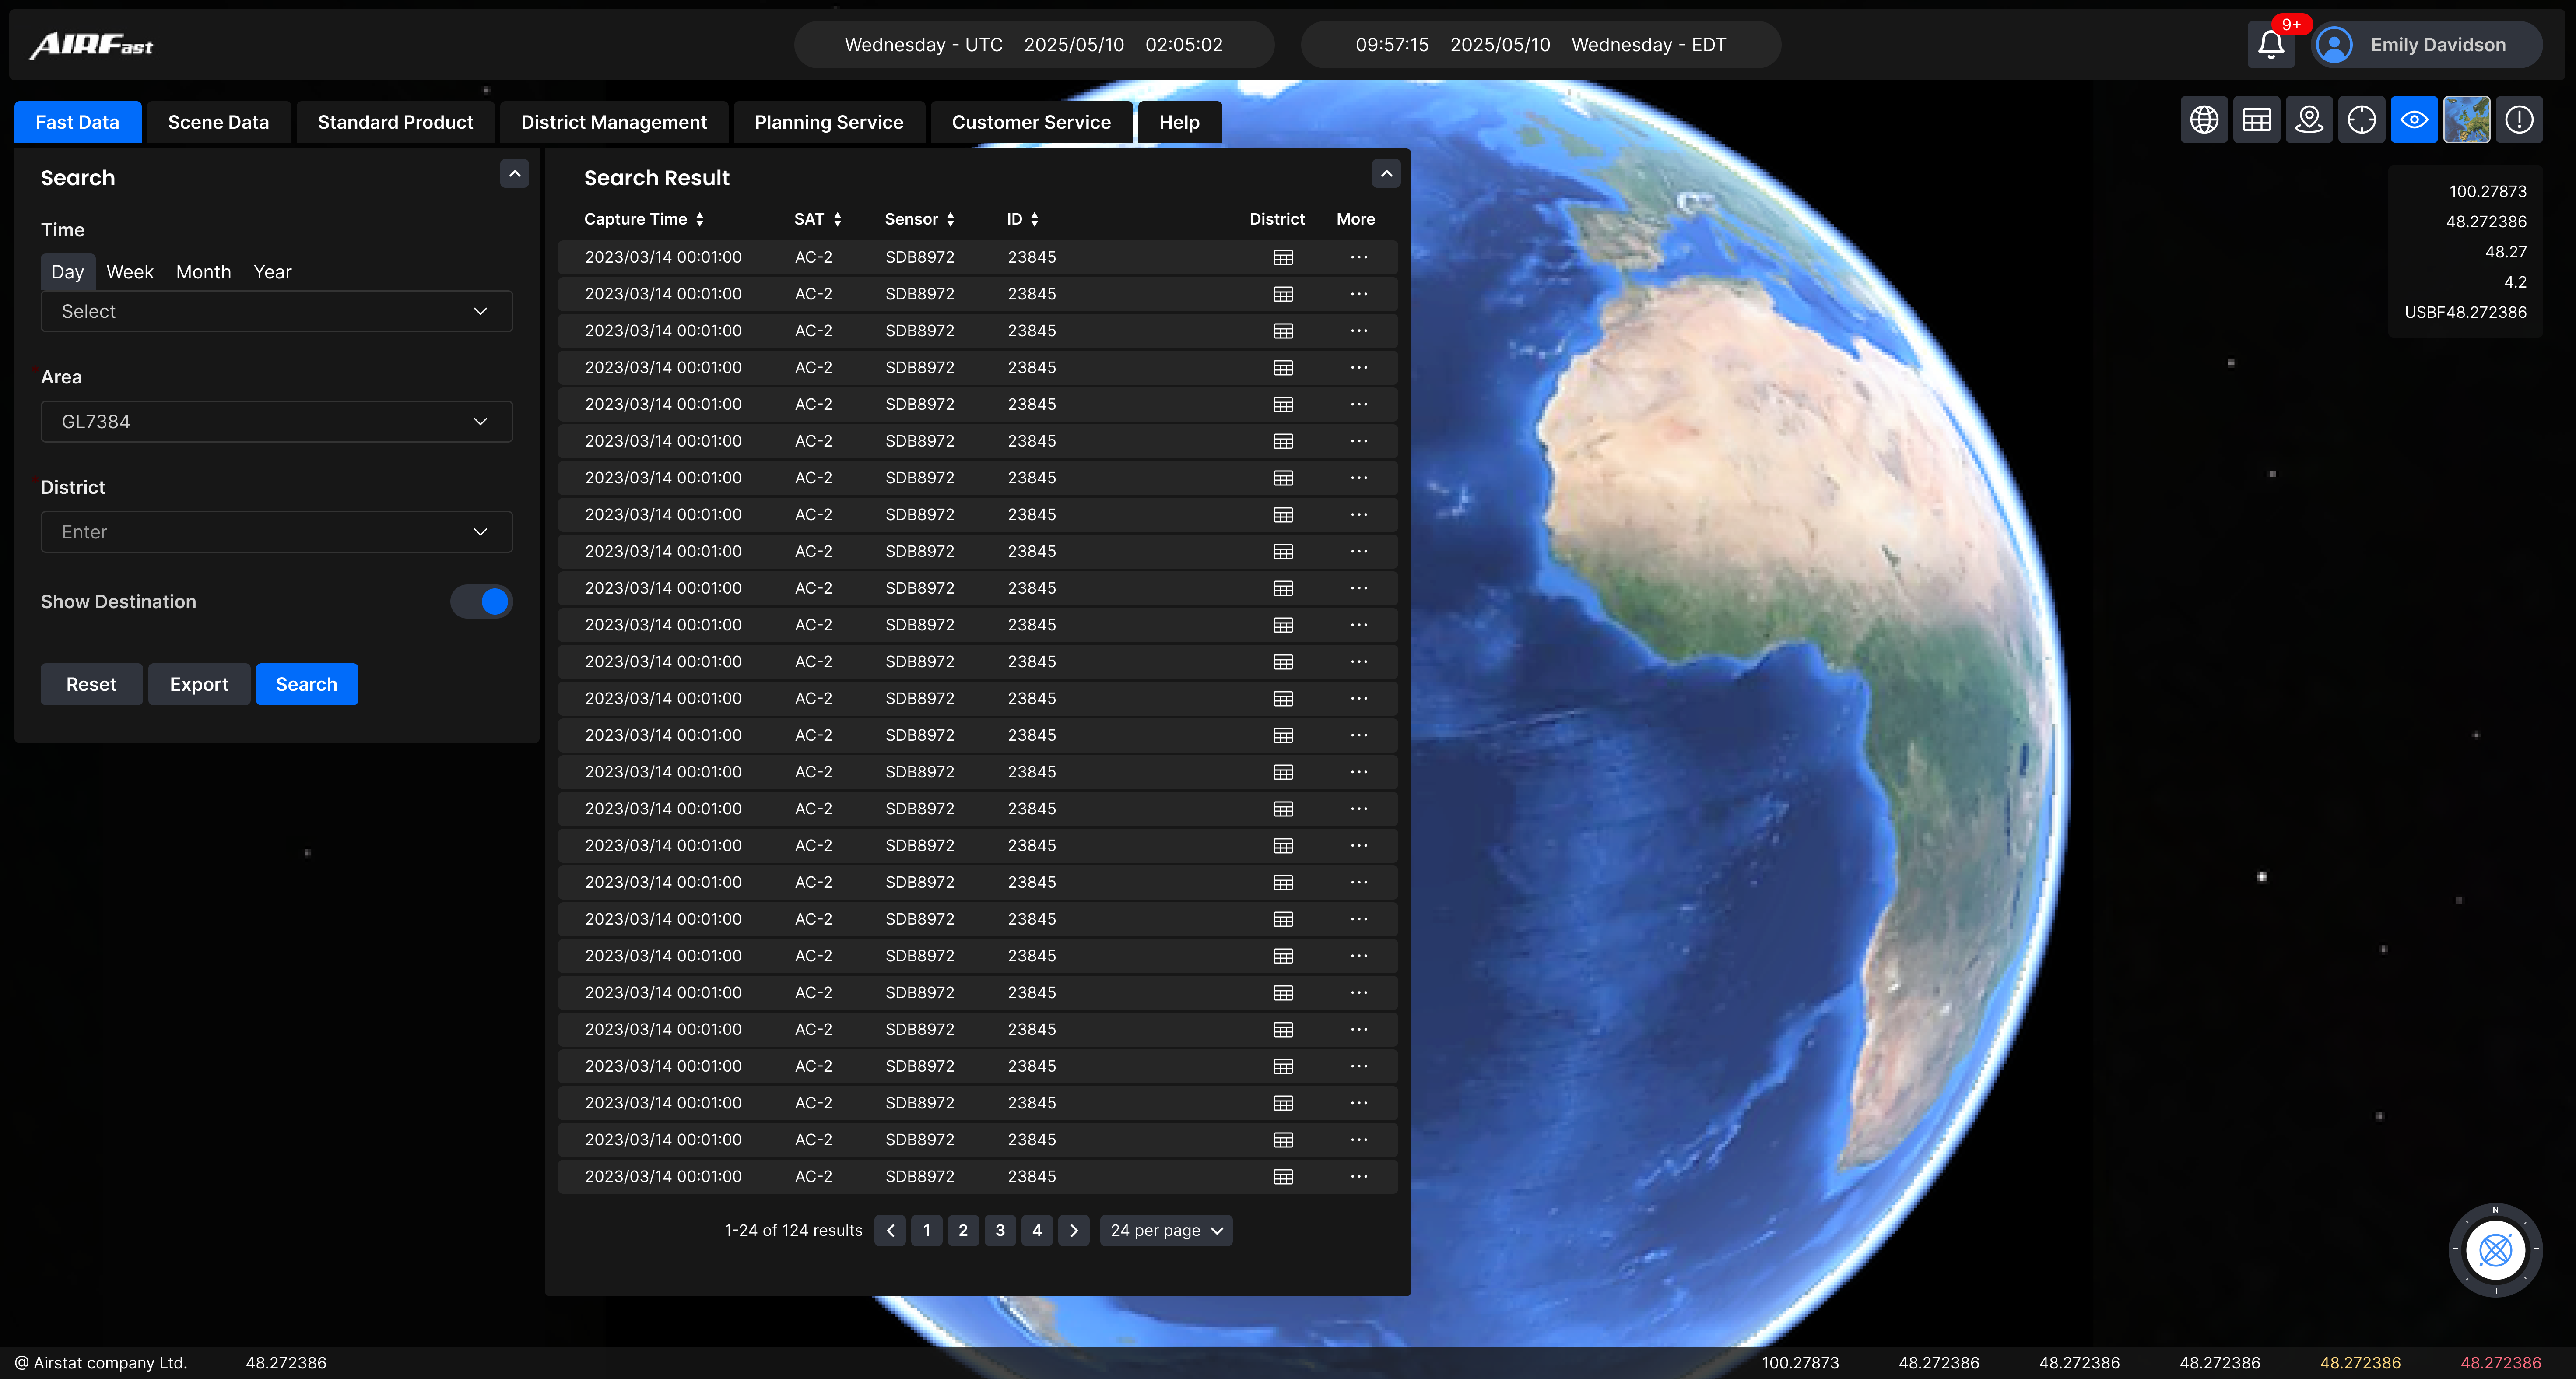Click the Airstat company Ltd. footer text
Image resolution: width=2576 pixels, height=1379 pixels.
pos(101,1363)
